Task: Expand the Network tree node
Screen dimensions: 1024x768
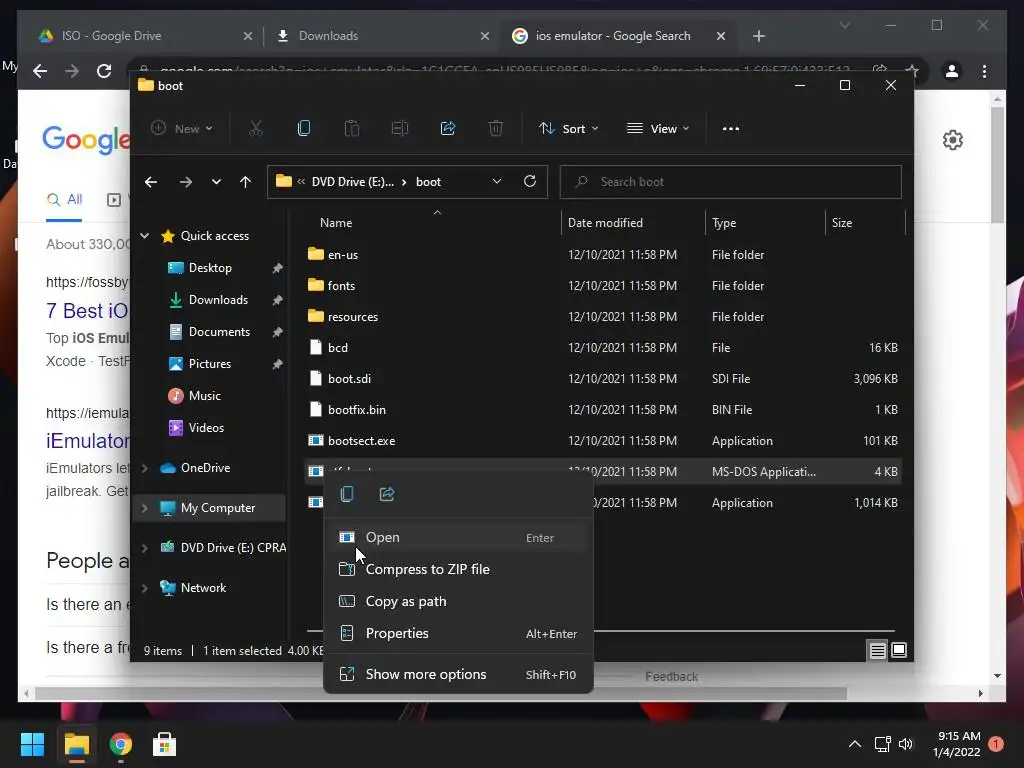Action: (x=144, y=588)
